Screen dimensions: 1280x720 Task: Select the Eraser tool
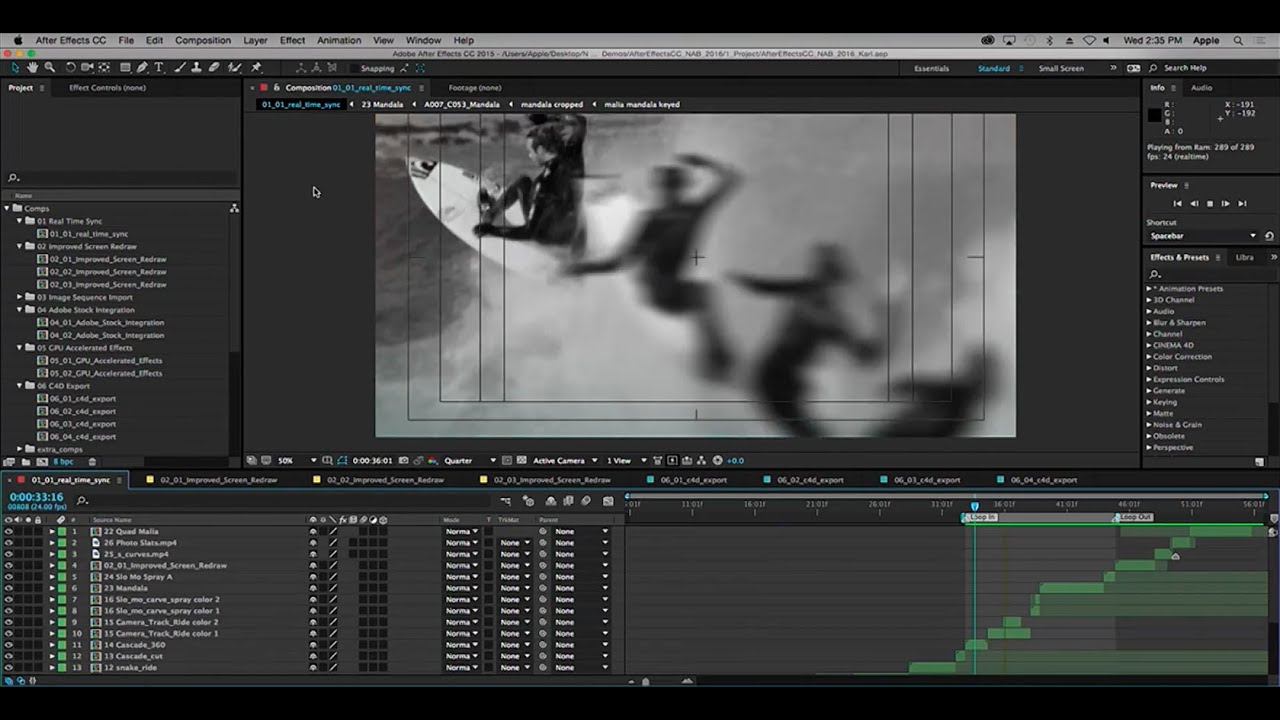click(x=214, y=68)
